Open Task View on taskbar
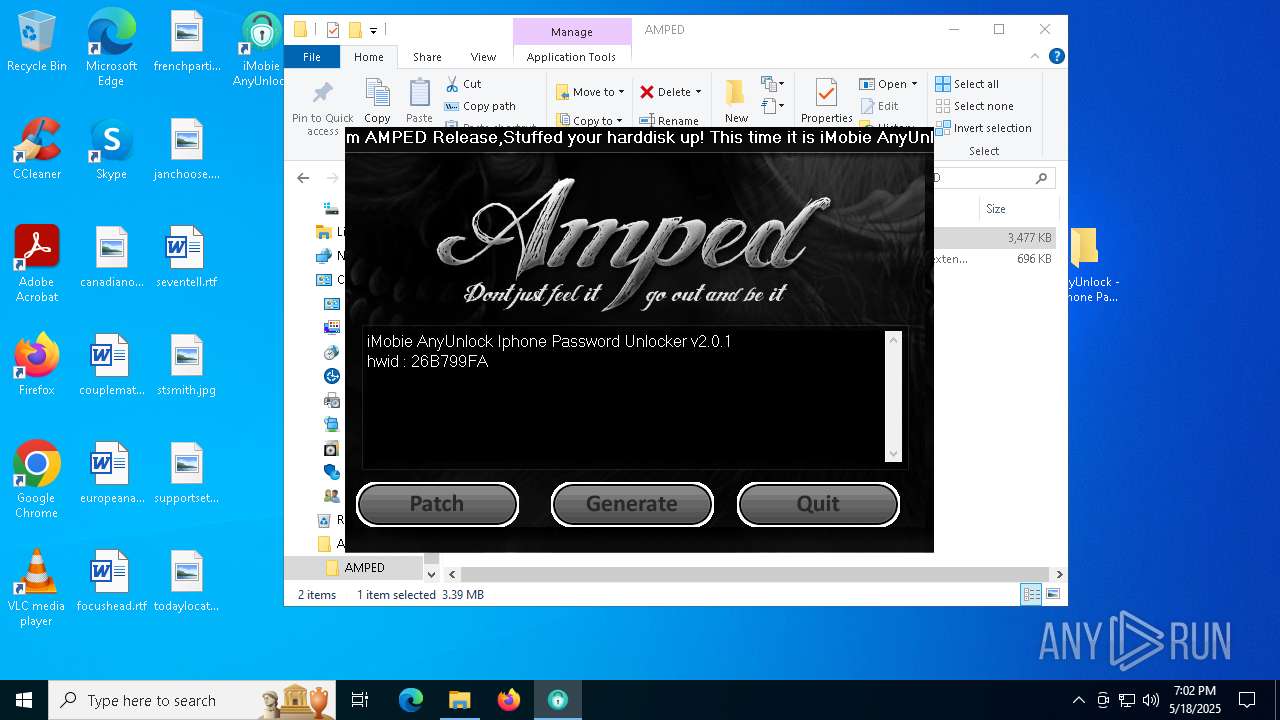The image size is (1280, 720). [x=360, y=700]
